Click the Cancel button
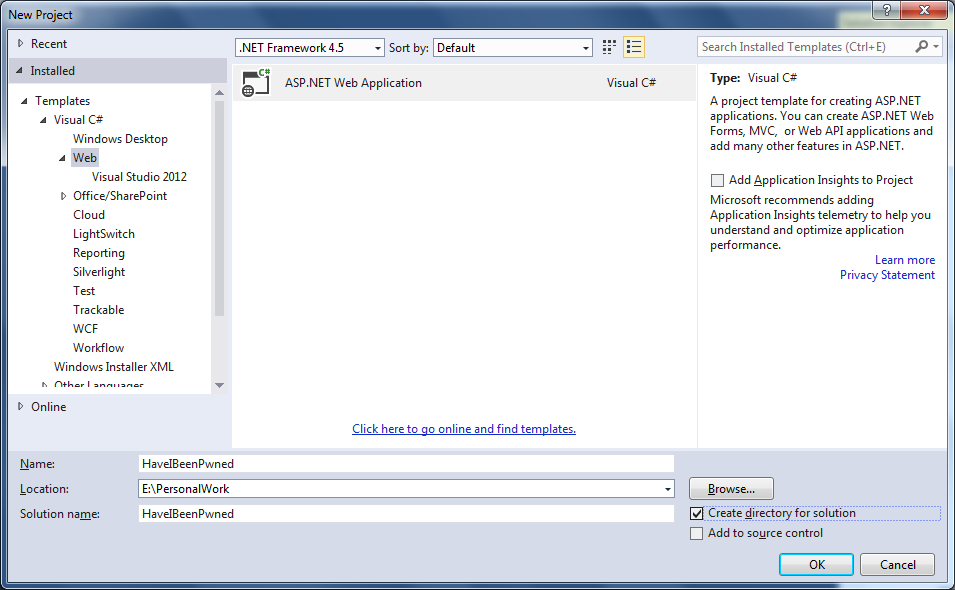The height and width of the screenshot is (590, 955). (x=897, y=564)
